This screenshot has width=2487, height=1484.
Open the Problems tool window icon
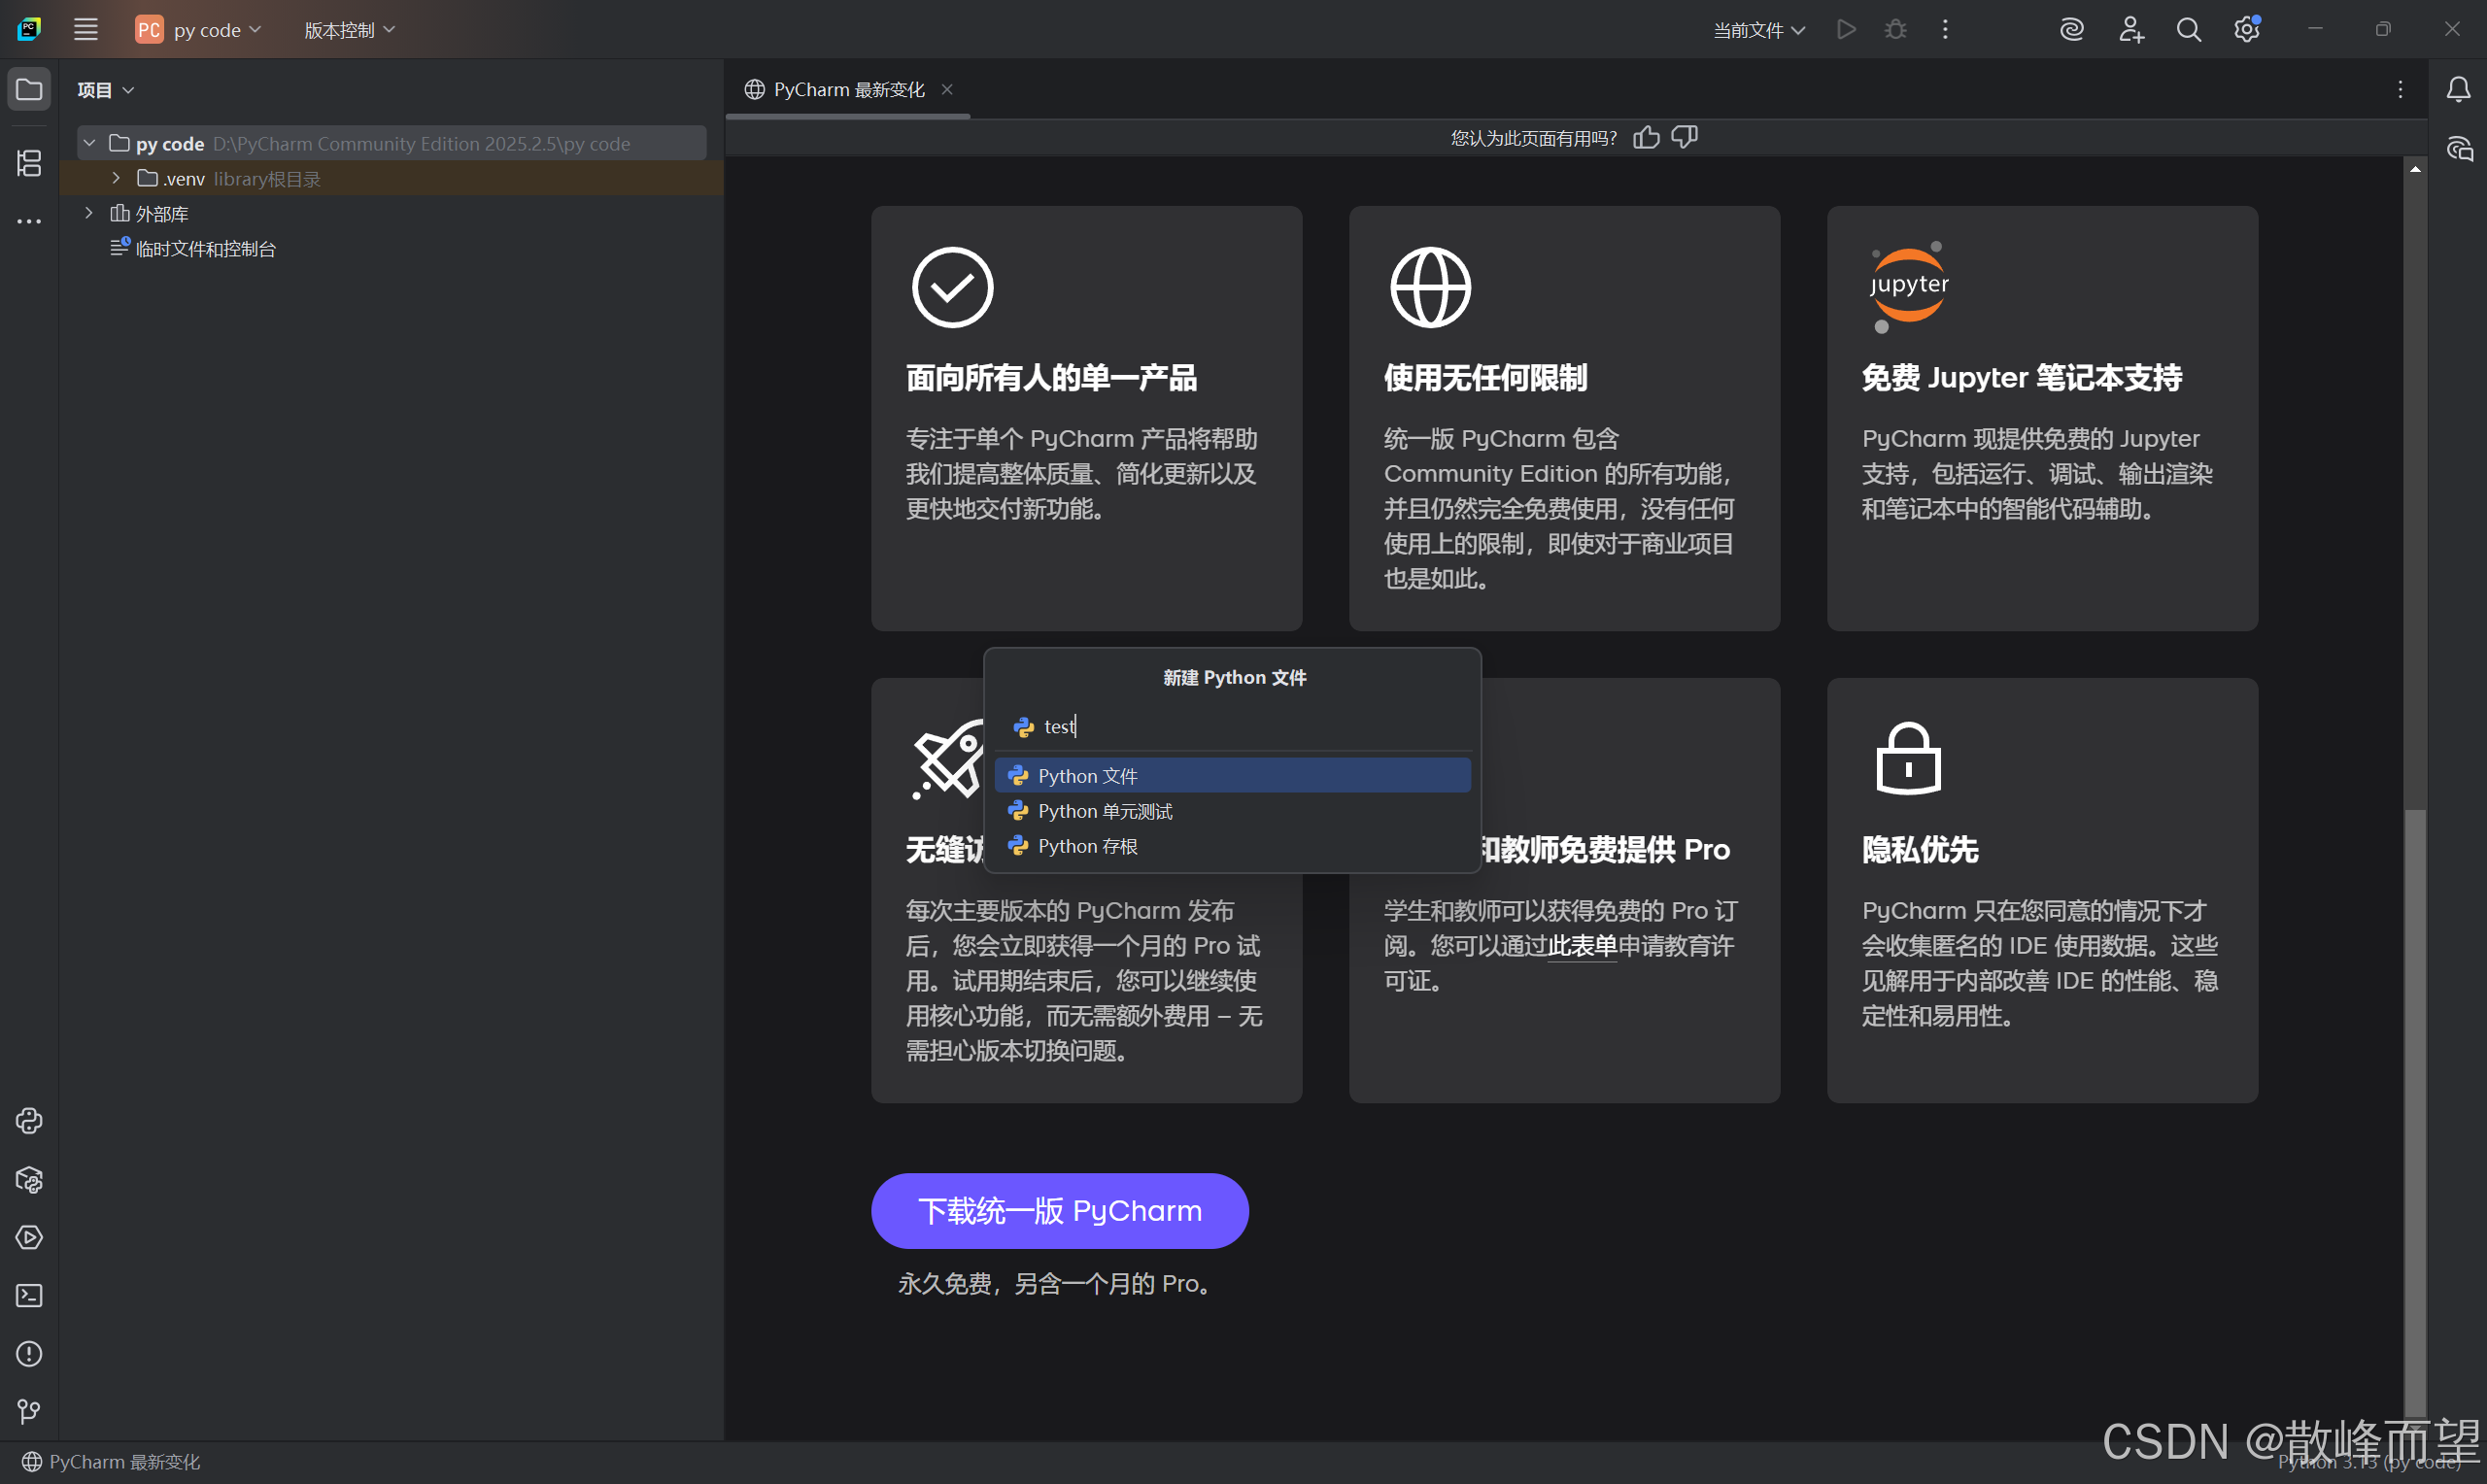28,1353
